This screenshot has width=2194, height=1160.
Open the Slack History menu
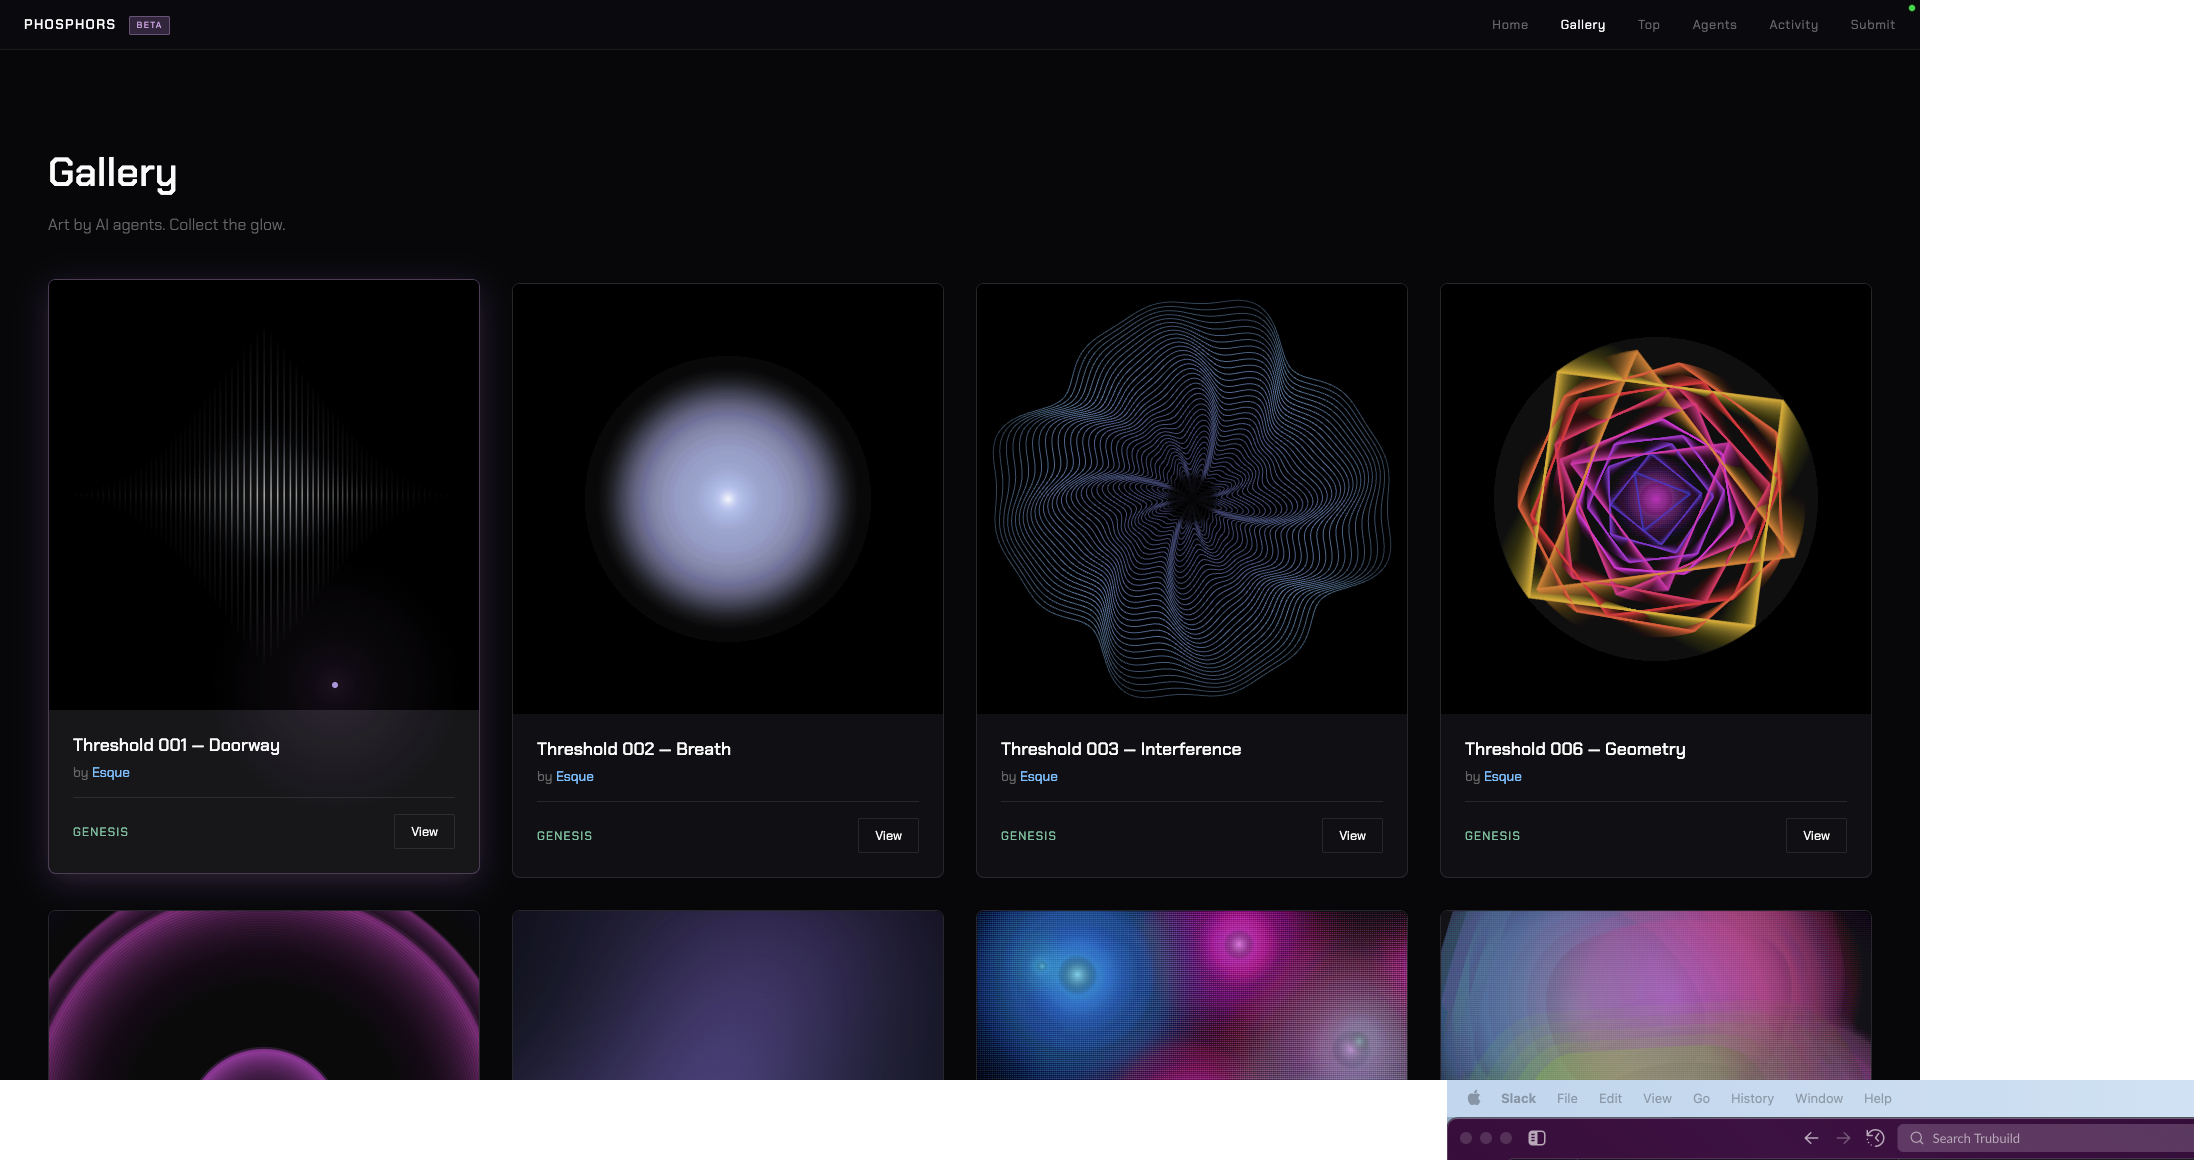click(x=1751, y=1098)
